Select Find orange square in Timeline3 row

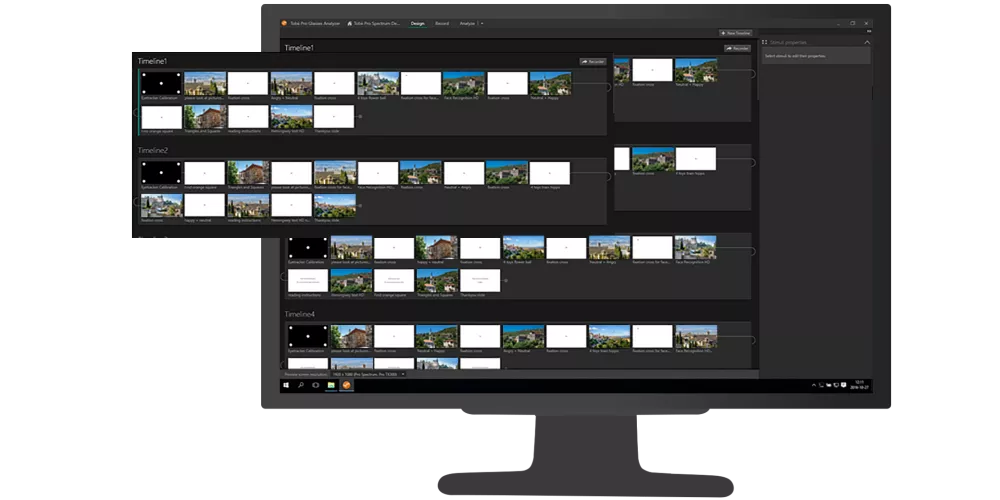tap(394, 283)
